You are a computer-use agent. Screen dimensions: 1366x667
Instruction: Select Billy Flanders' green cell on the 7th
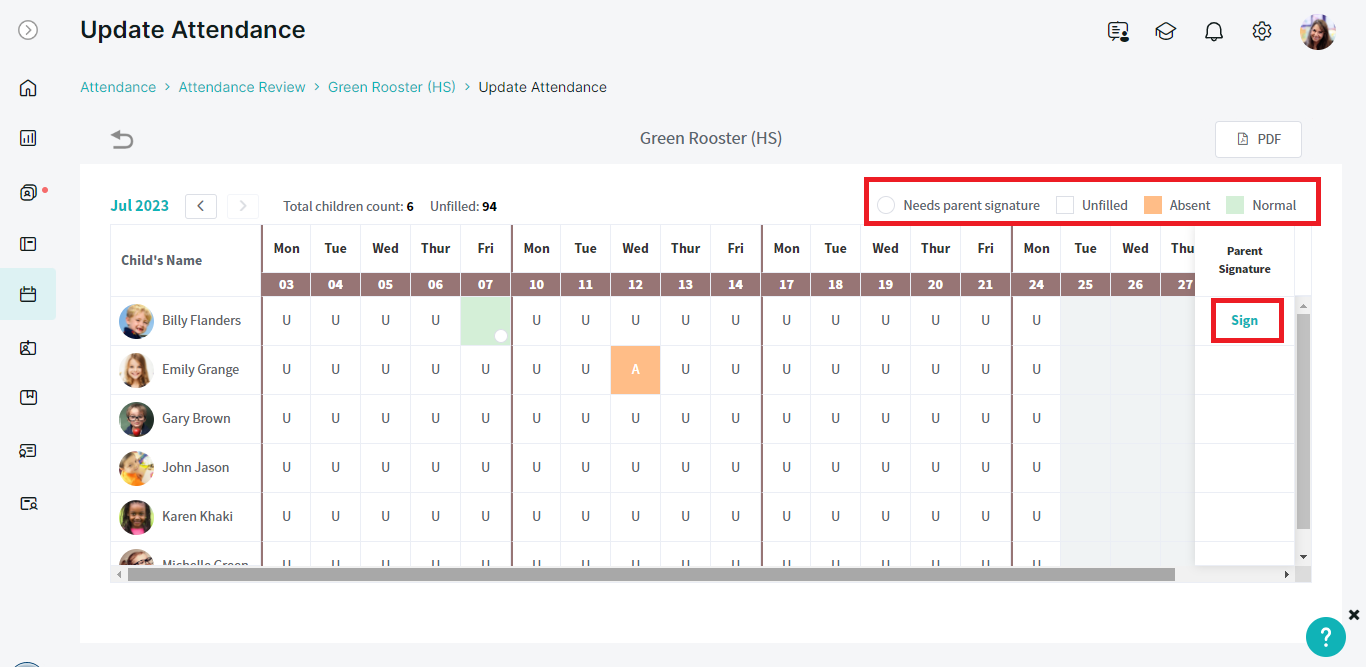486,320
